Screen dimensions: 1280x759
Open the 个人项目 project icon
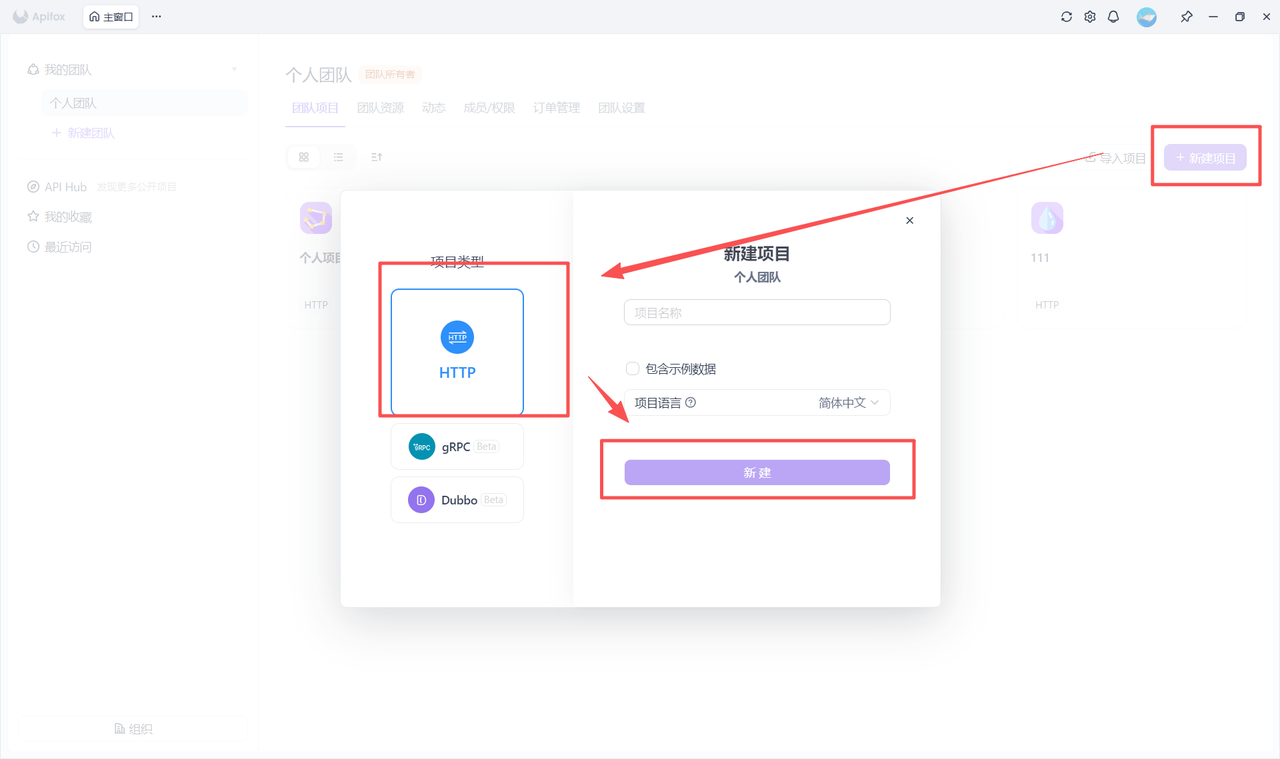316,218
